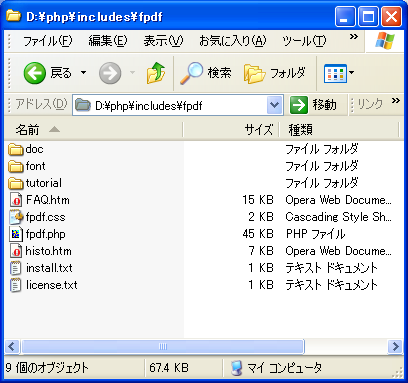Select the fpdf.php file icon
The width and height of the screenshot is (408, 383).
pos(16,234)
